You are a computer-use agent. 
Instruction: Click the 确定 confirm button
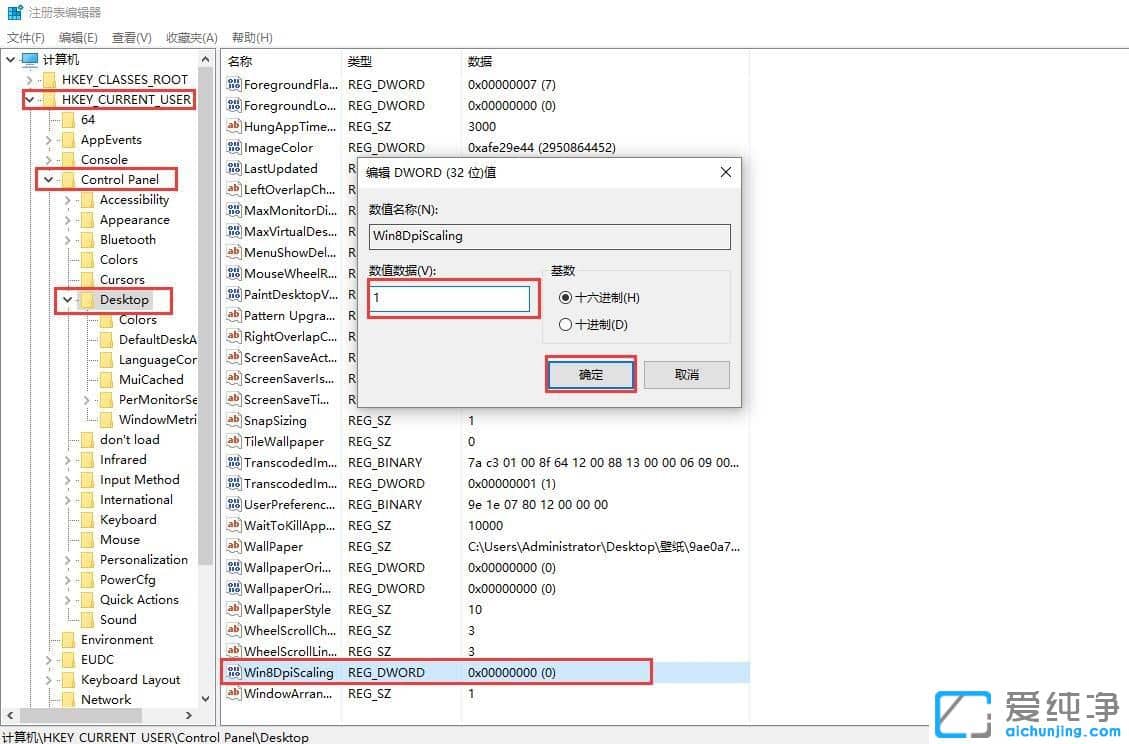pos(590,374)
